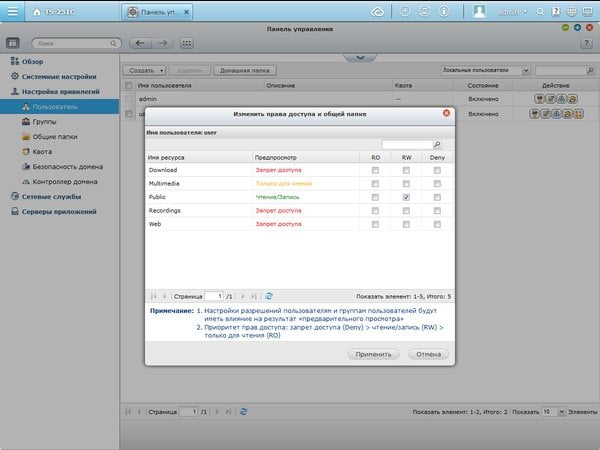Click the dialog page number field
The image size is (600, 450).
tap(214, 296)
